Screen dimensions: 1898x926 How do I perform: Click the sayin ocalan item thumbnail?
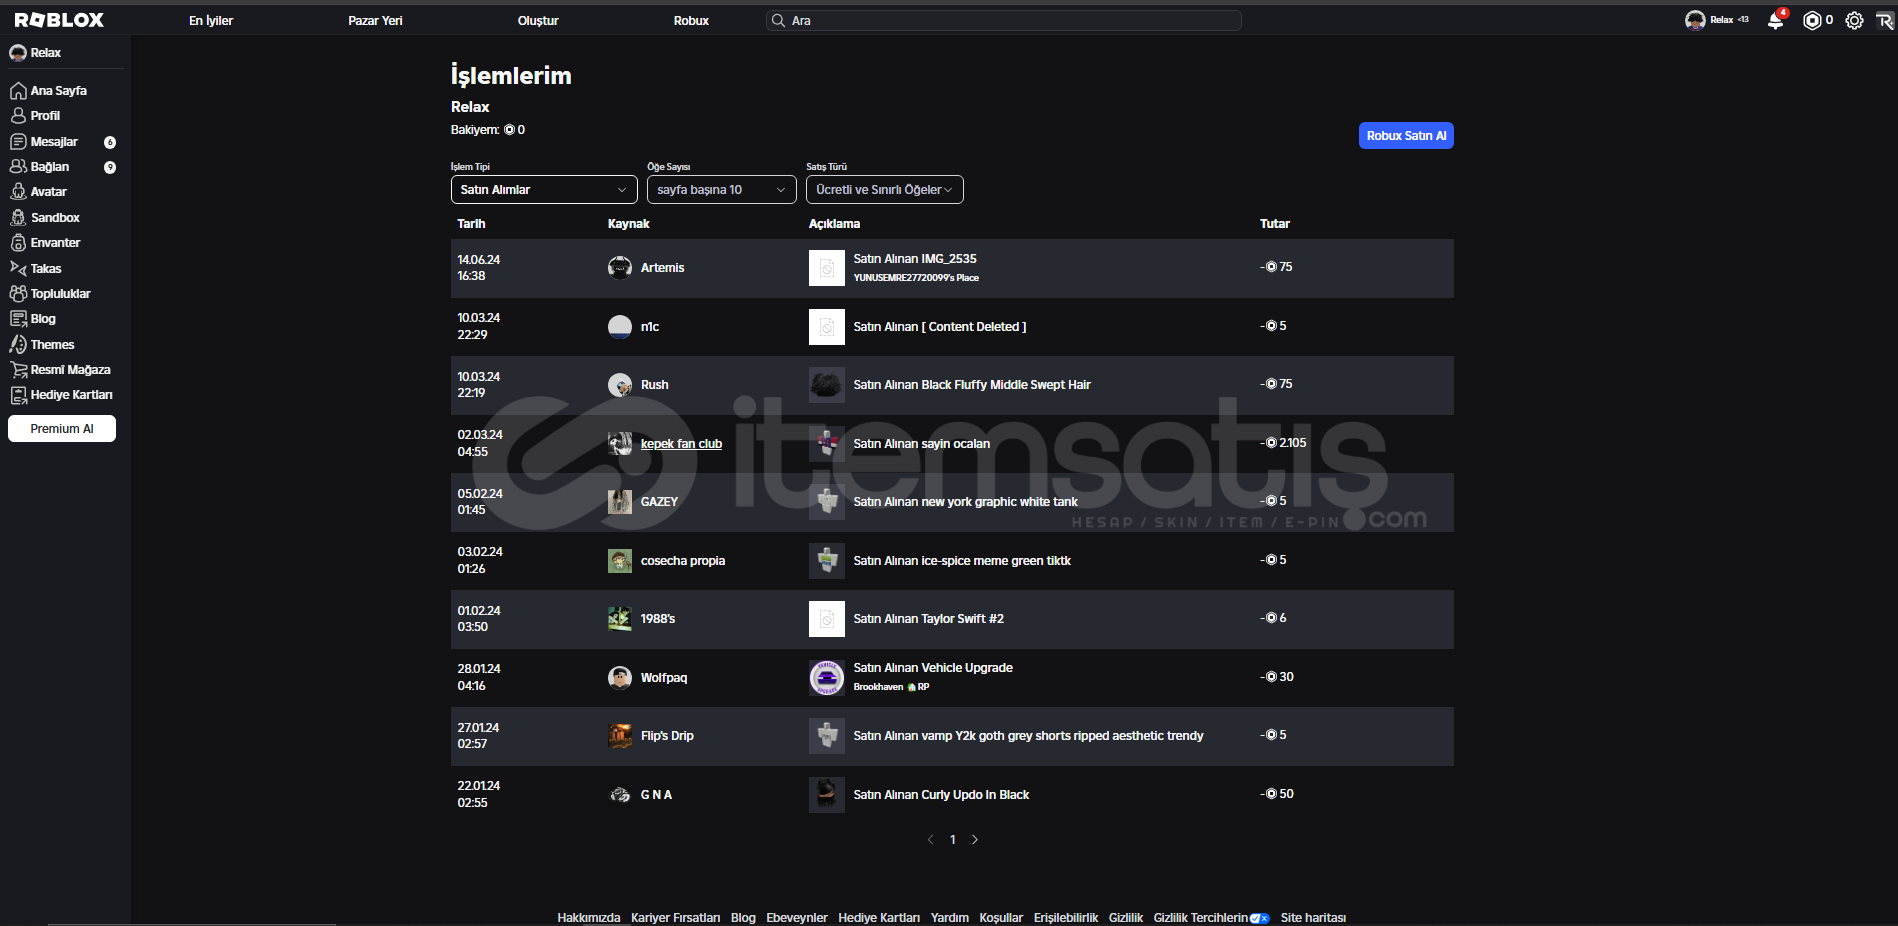pos(827,444)
